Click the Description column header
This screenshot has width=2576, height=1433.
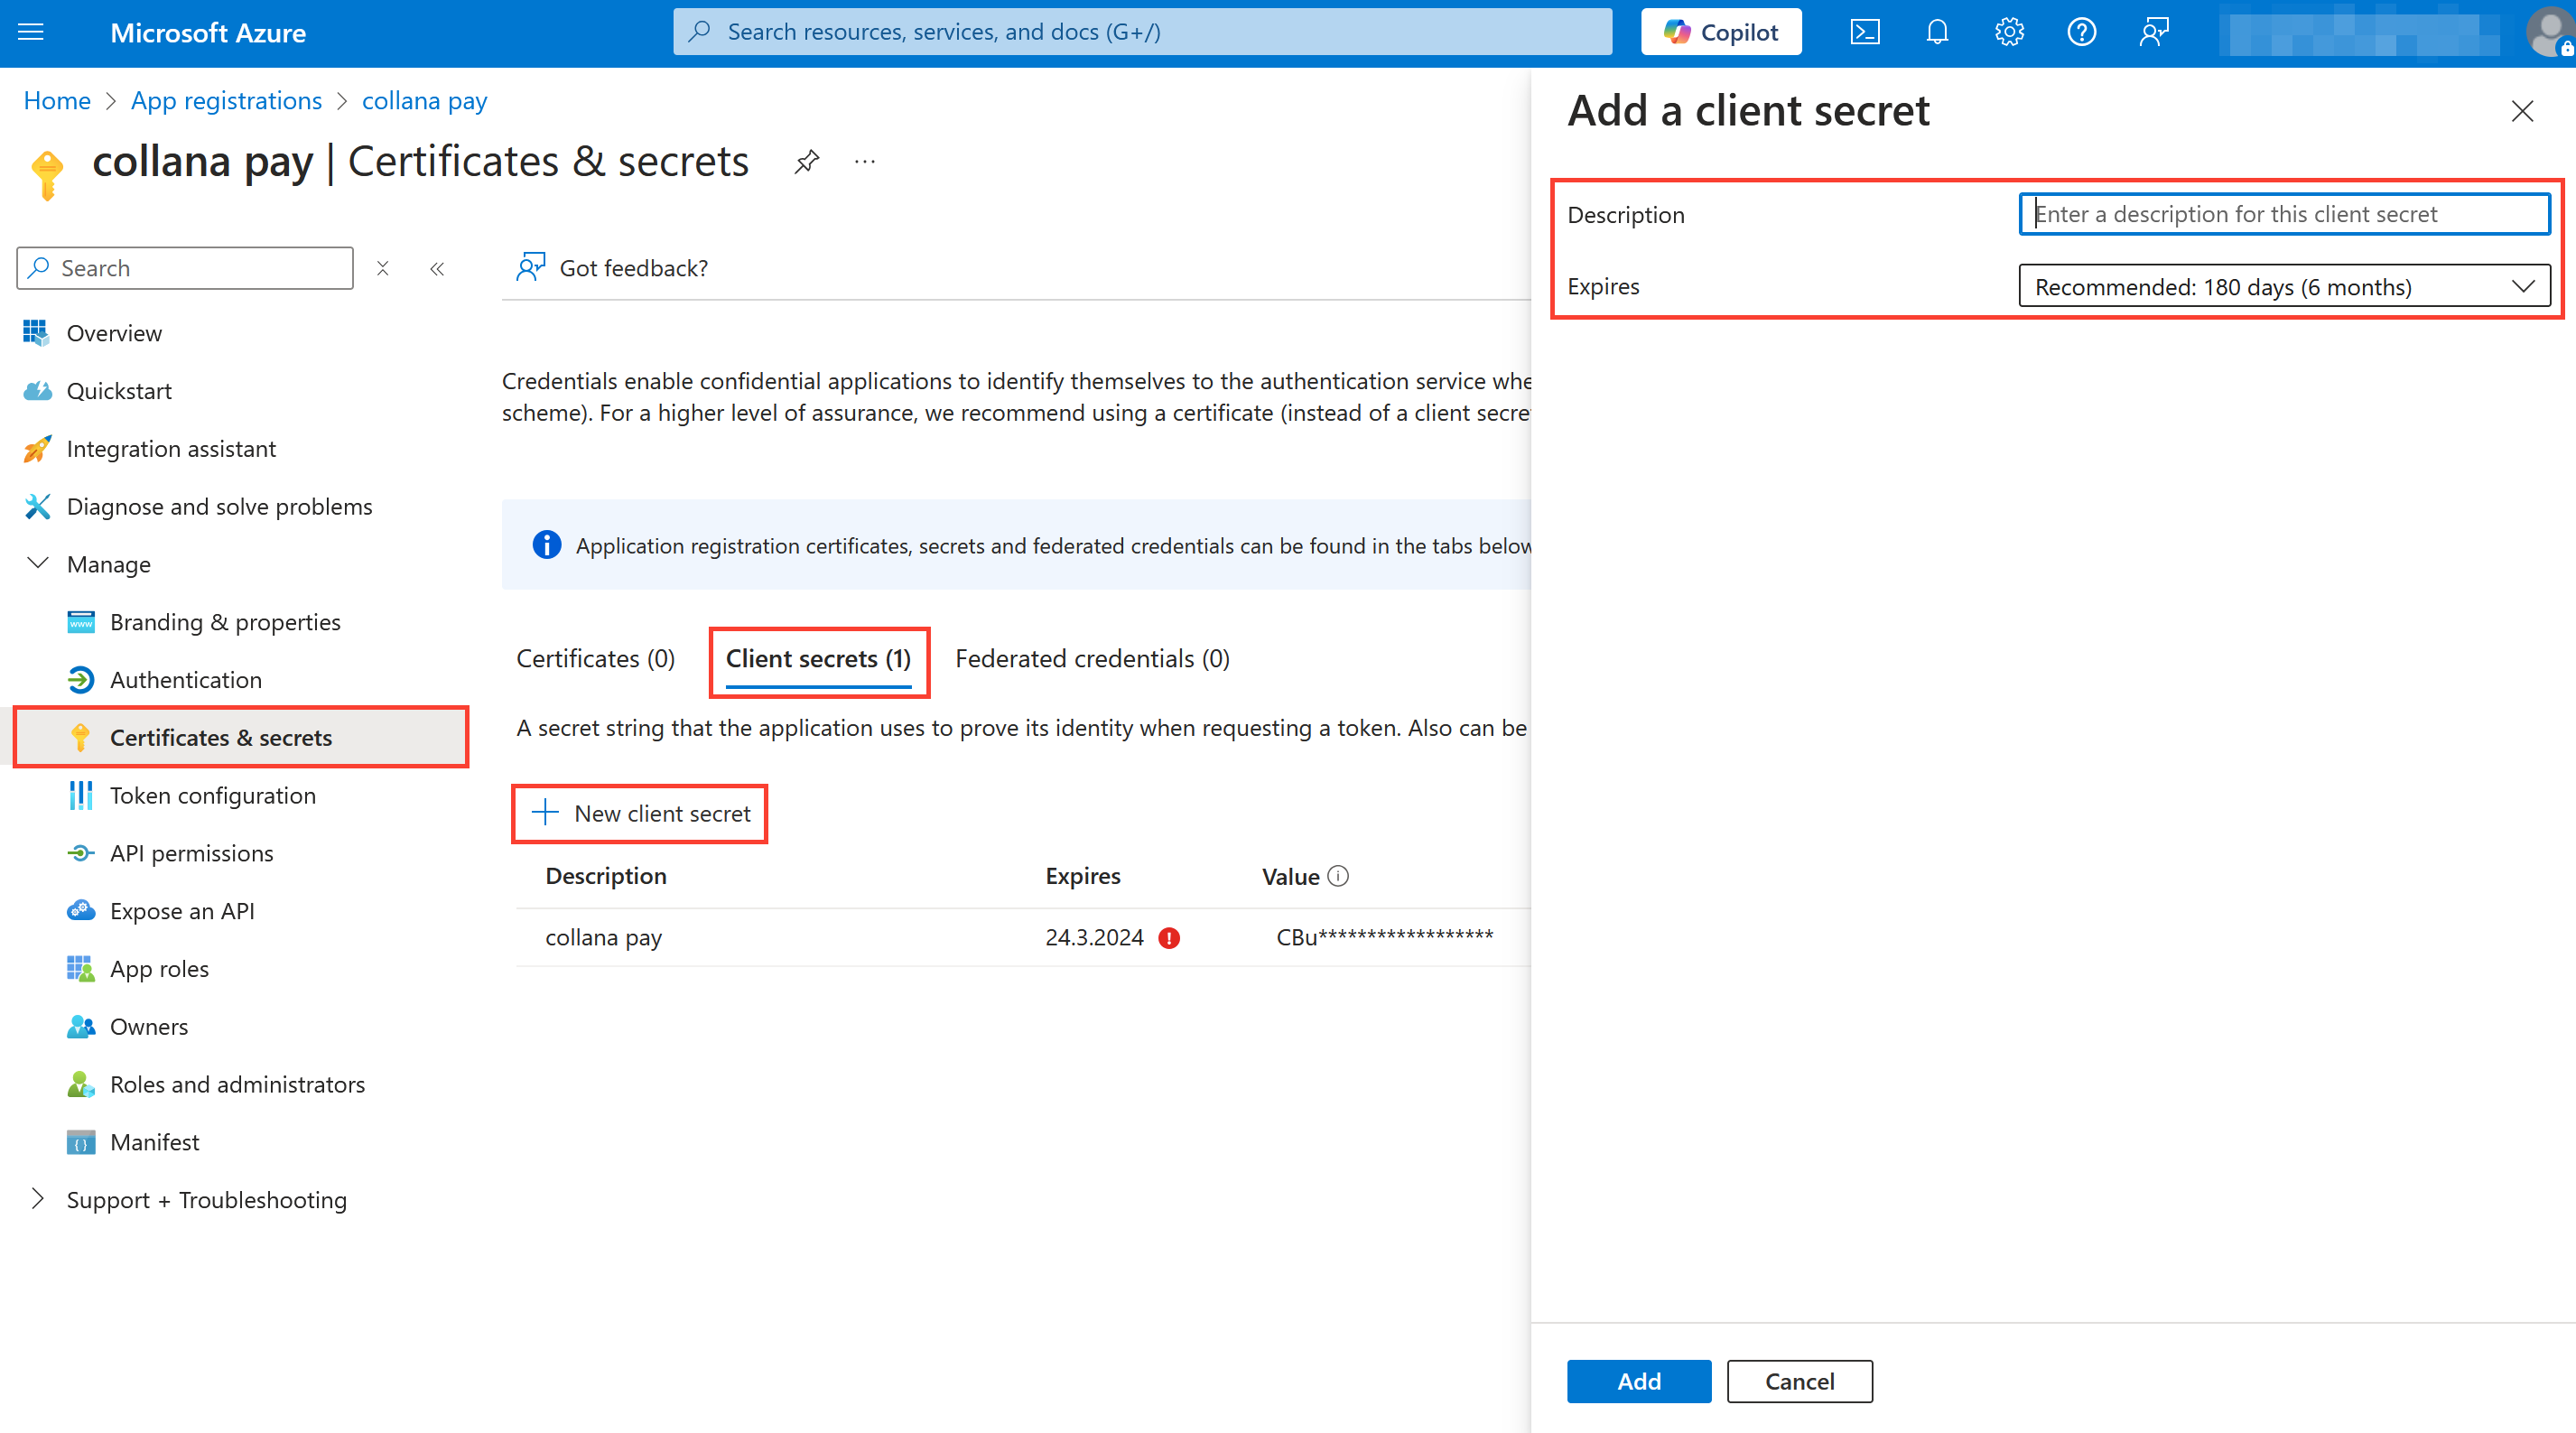pyautogui.click(x=606, y=876)
